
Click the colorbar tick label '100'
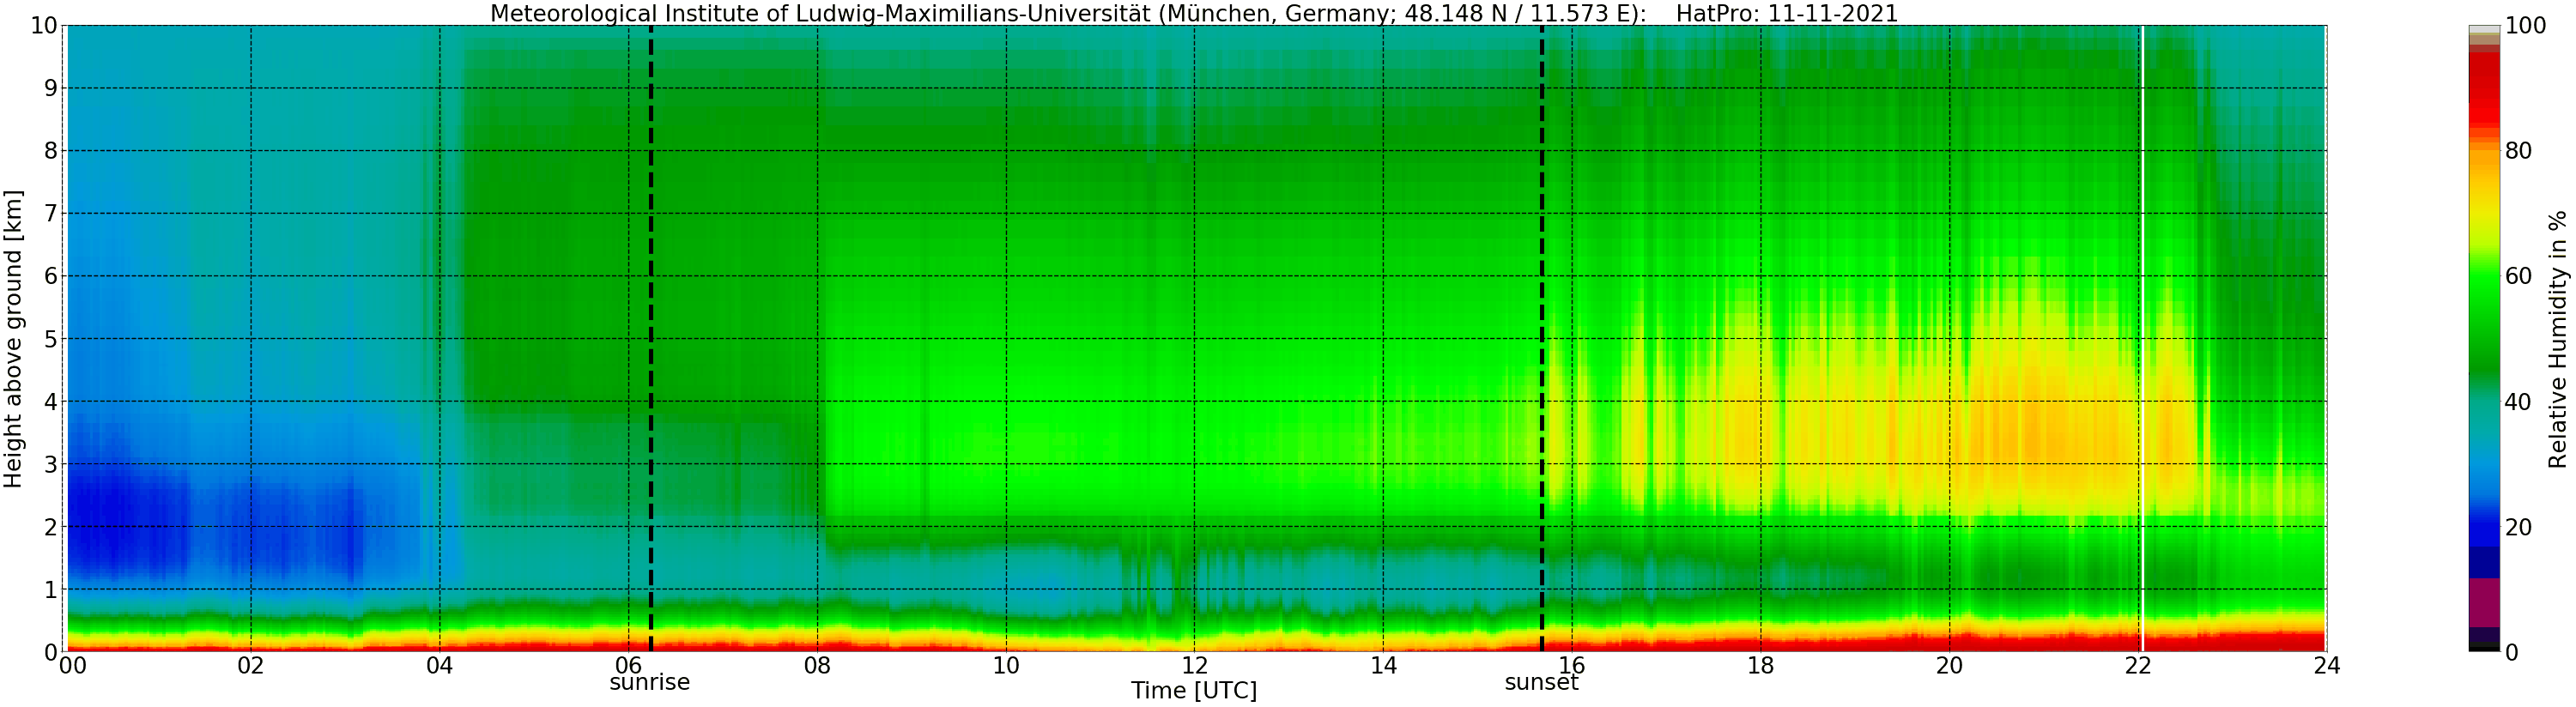(x=2525, y=26)
